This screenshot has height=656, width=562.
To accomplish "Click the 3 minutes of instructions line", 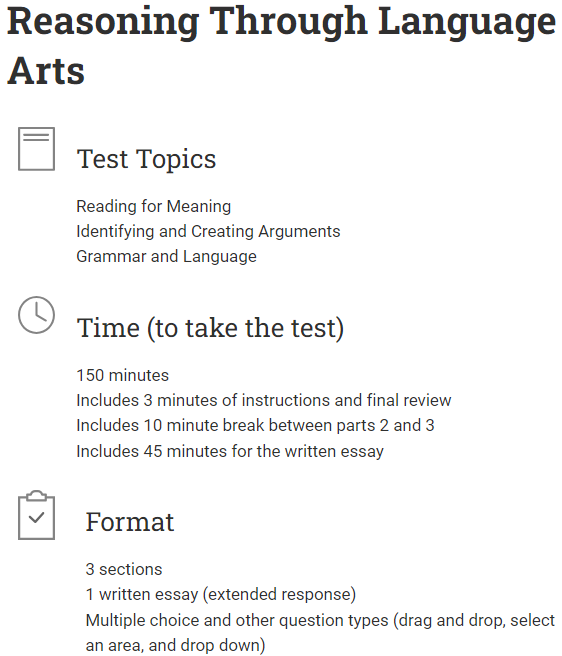I will coord(264,400).
